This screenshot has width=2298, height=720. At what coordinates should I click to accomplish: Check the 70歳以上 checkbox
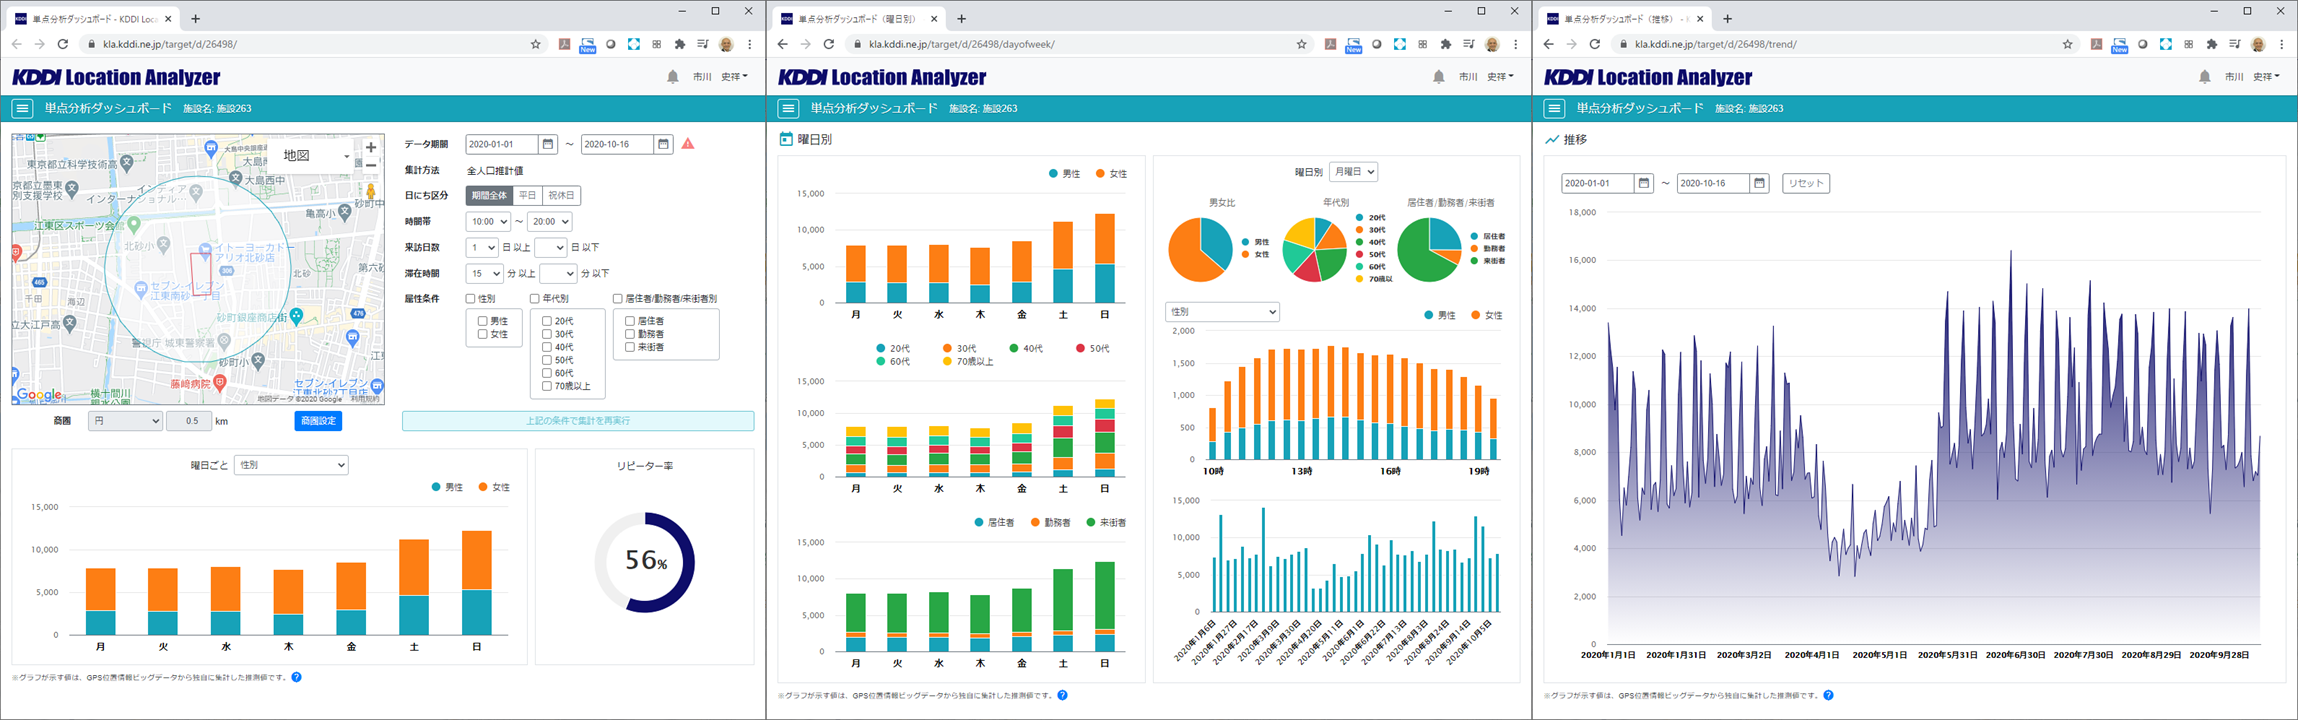click(x=547, y=386)
